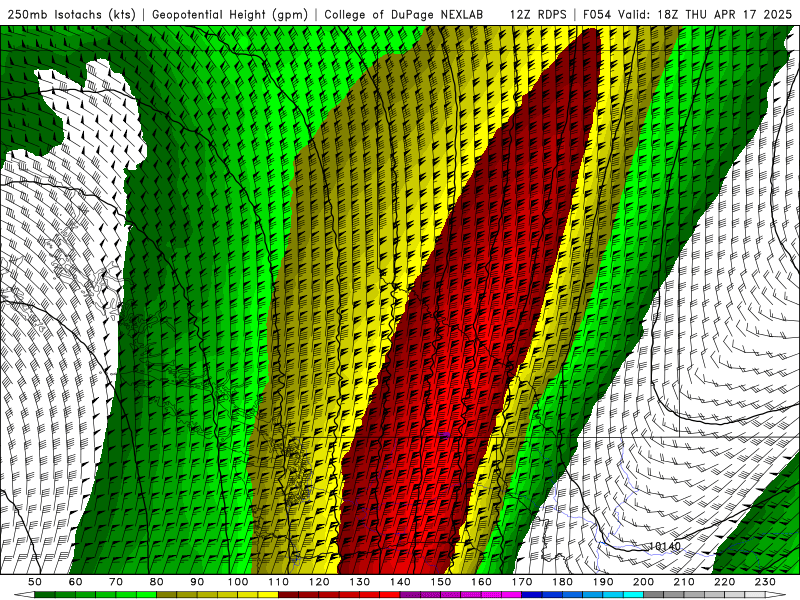Pick the lightest gray swatch, 225–230 kts
The width and height of the screenshot is (800, 600).
[x=755, y=594]
